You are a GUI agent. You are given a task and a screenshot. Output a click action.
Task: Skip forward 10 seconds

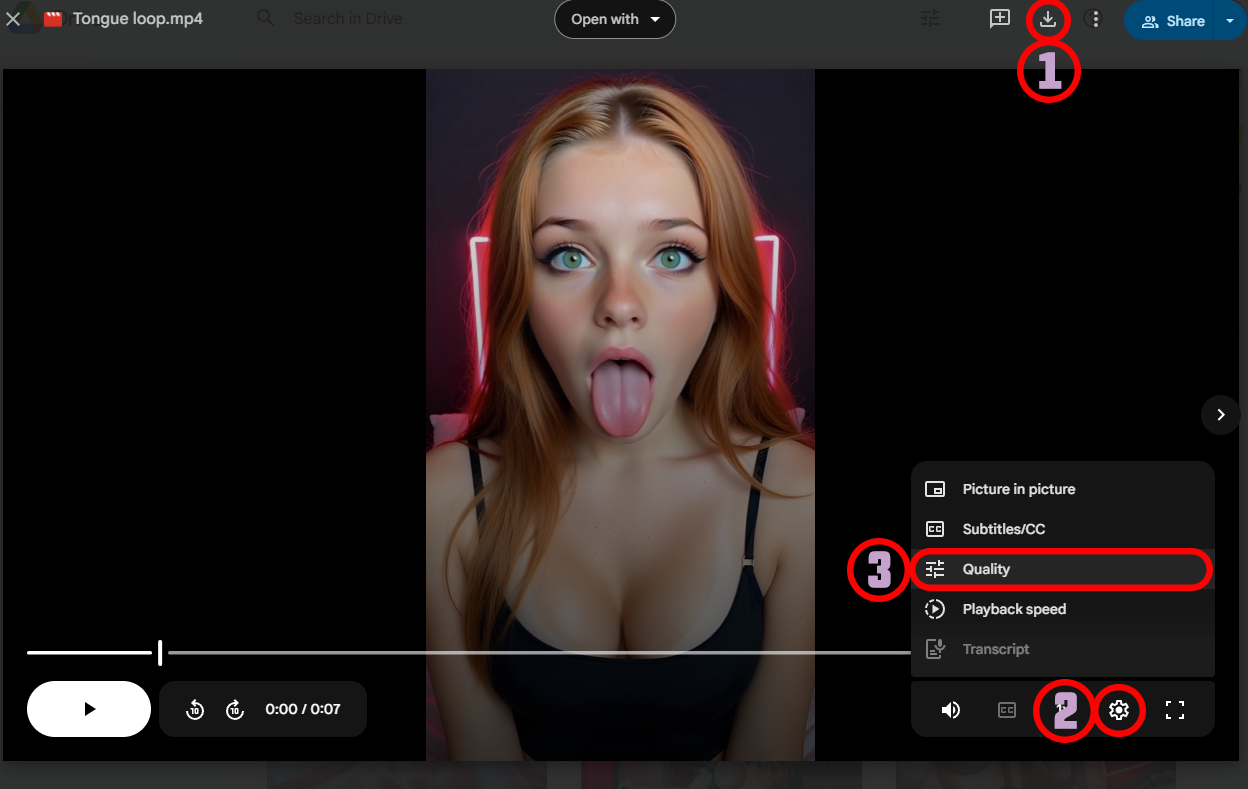pyautogui.click(x=235, y=710)
